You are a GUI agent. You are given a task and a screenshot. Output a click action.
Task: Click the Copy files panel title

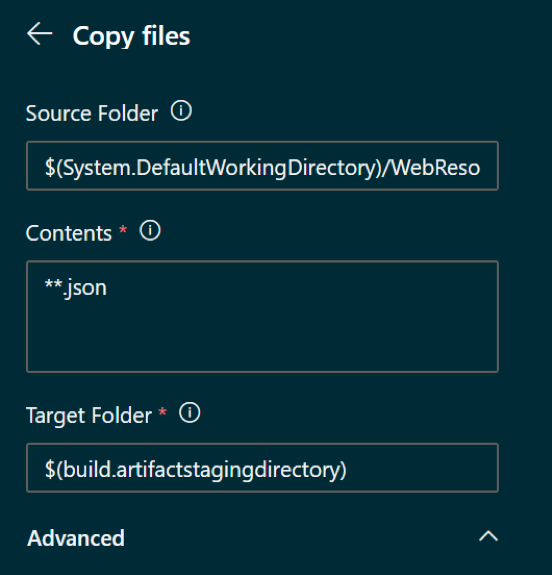131,36
